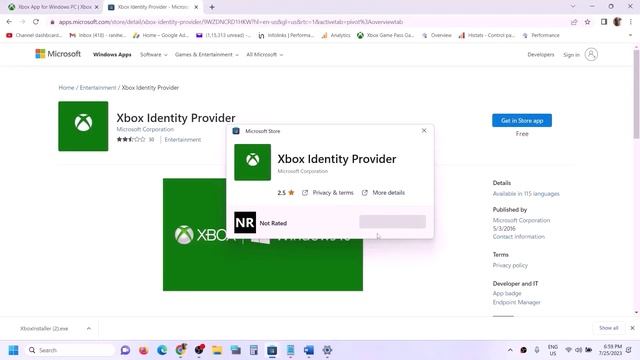Open options chevron for XboxInstaller download
The width and height of the screenshot is (640, 360).
click(89, 328)
